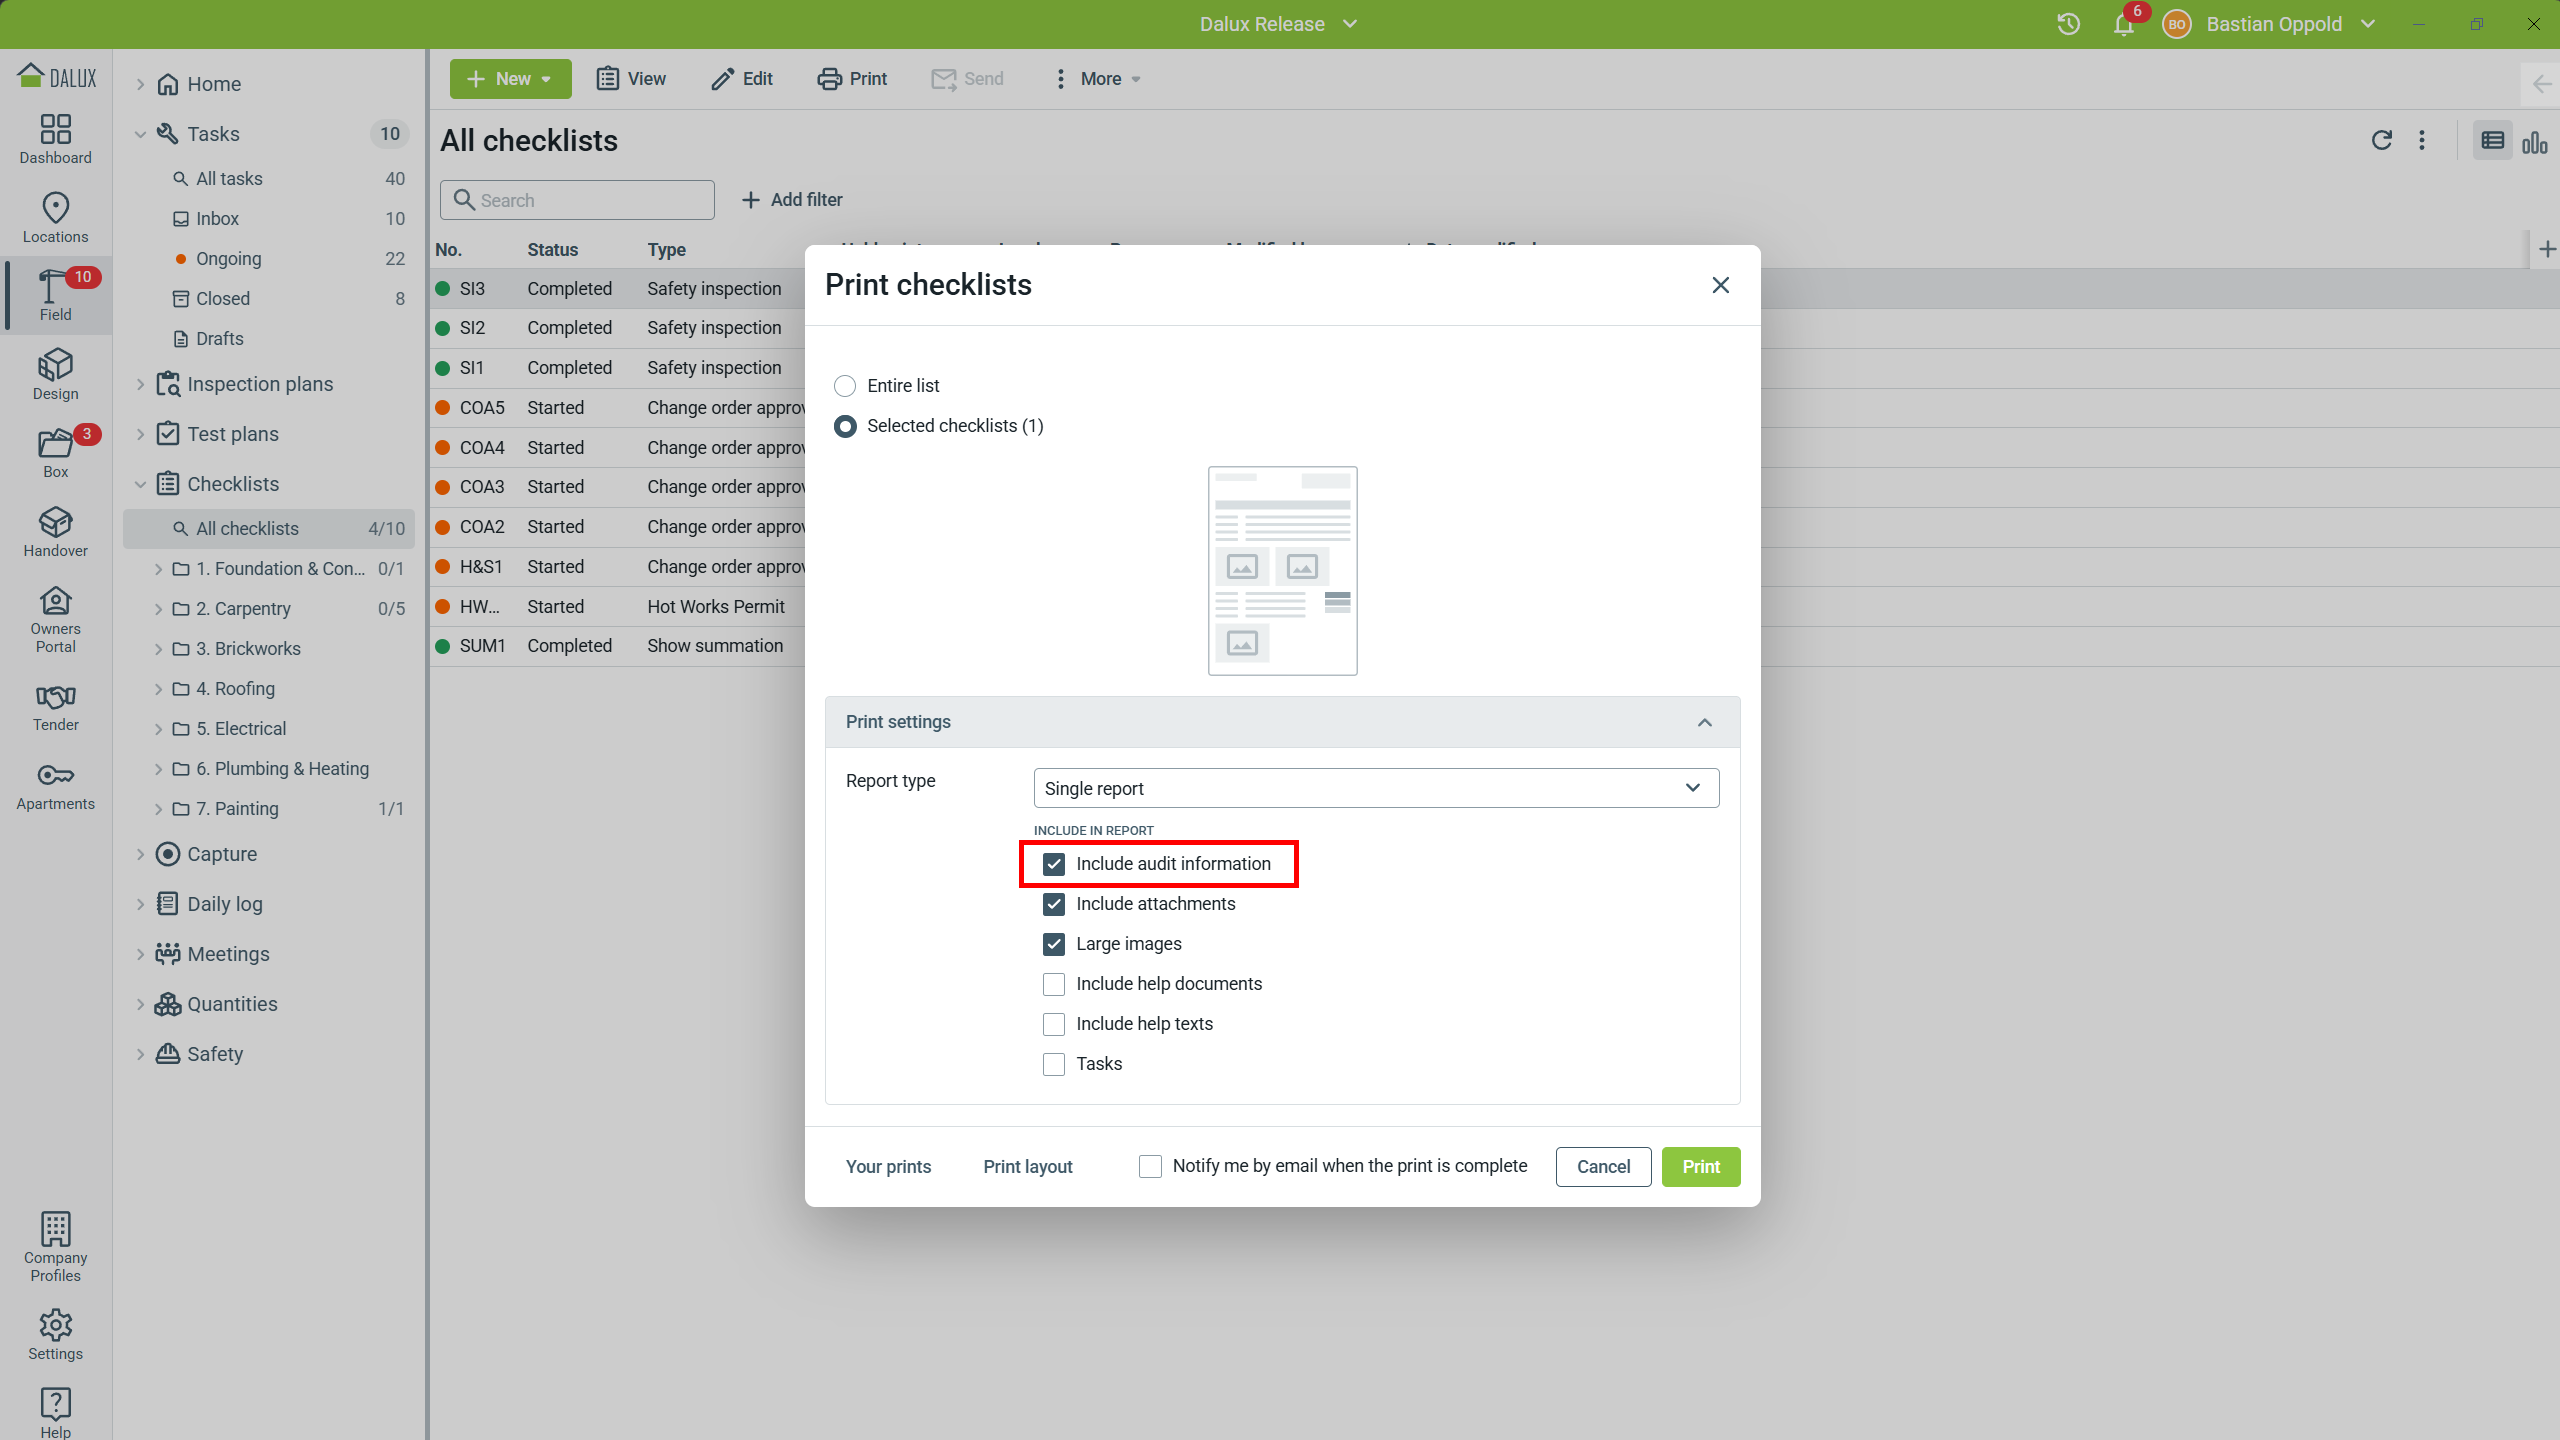Open Your prints link
The image size is (2560, 1440).
888,1167
